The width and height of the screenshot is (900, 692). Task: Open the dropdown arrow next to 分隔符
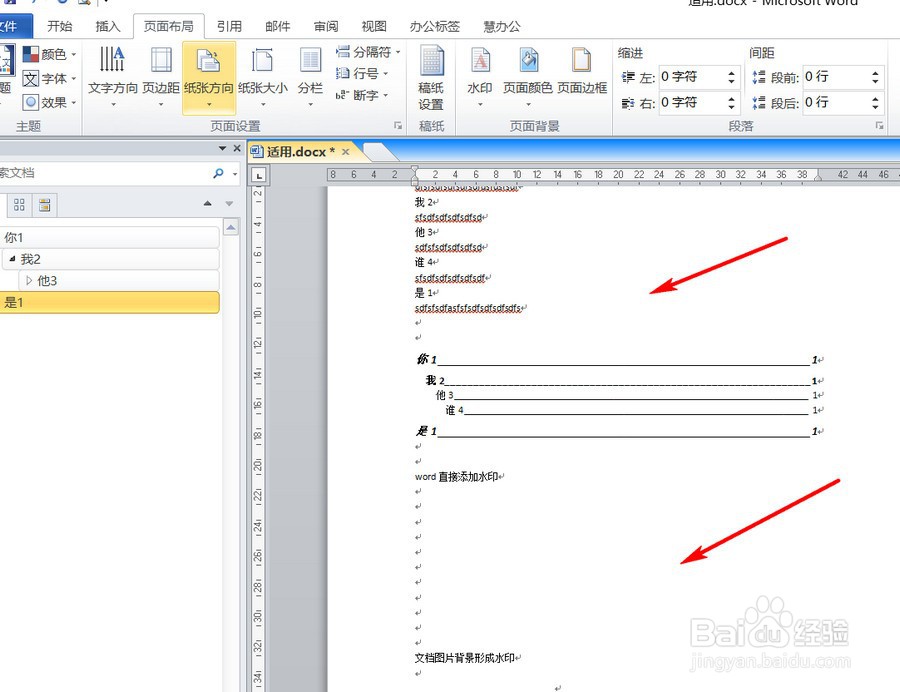tap(398, 52)
